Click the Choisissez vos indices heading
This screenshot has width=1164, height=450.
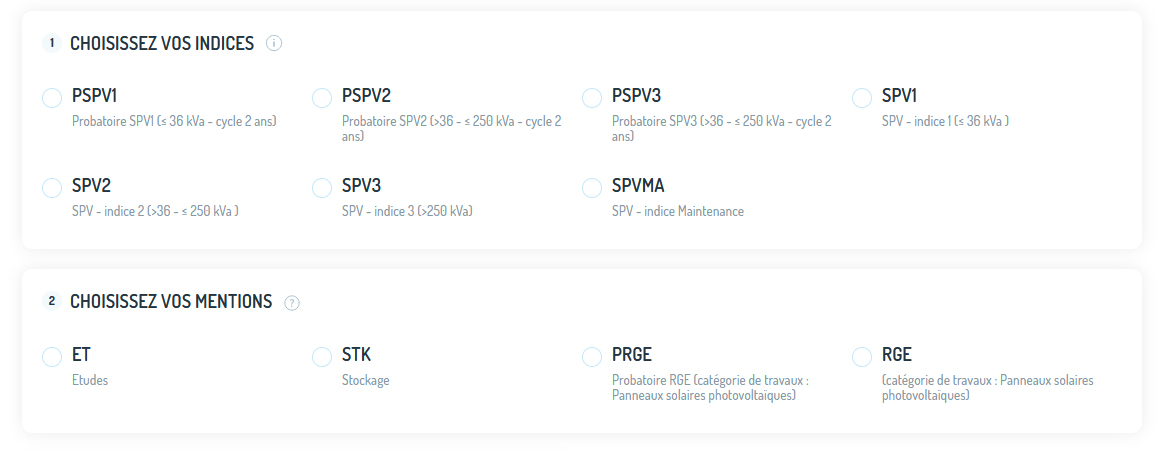coord(162,43)
